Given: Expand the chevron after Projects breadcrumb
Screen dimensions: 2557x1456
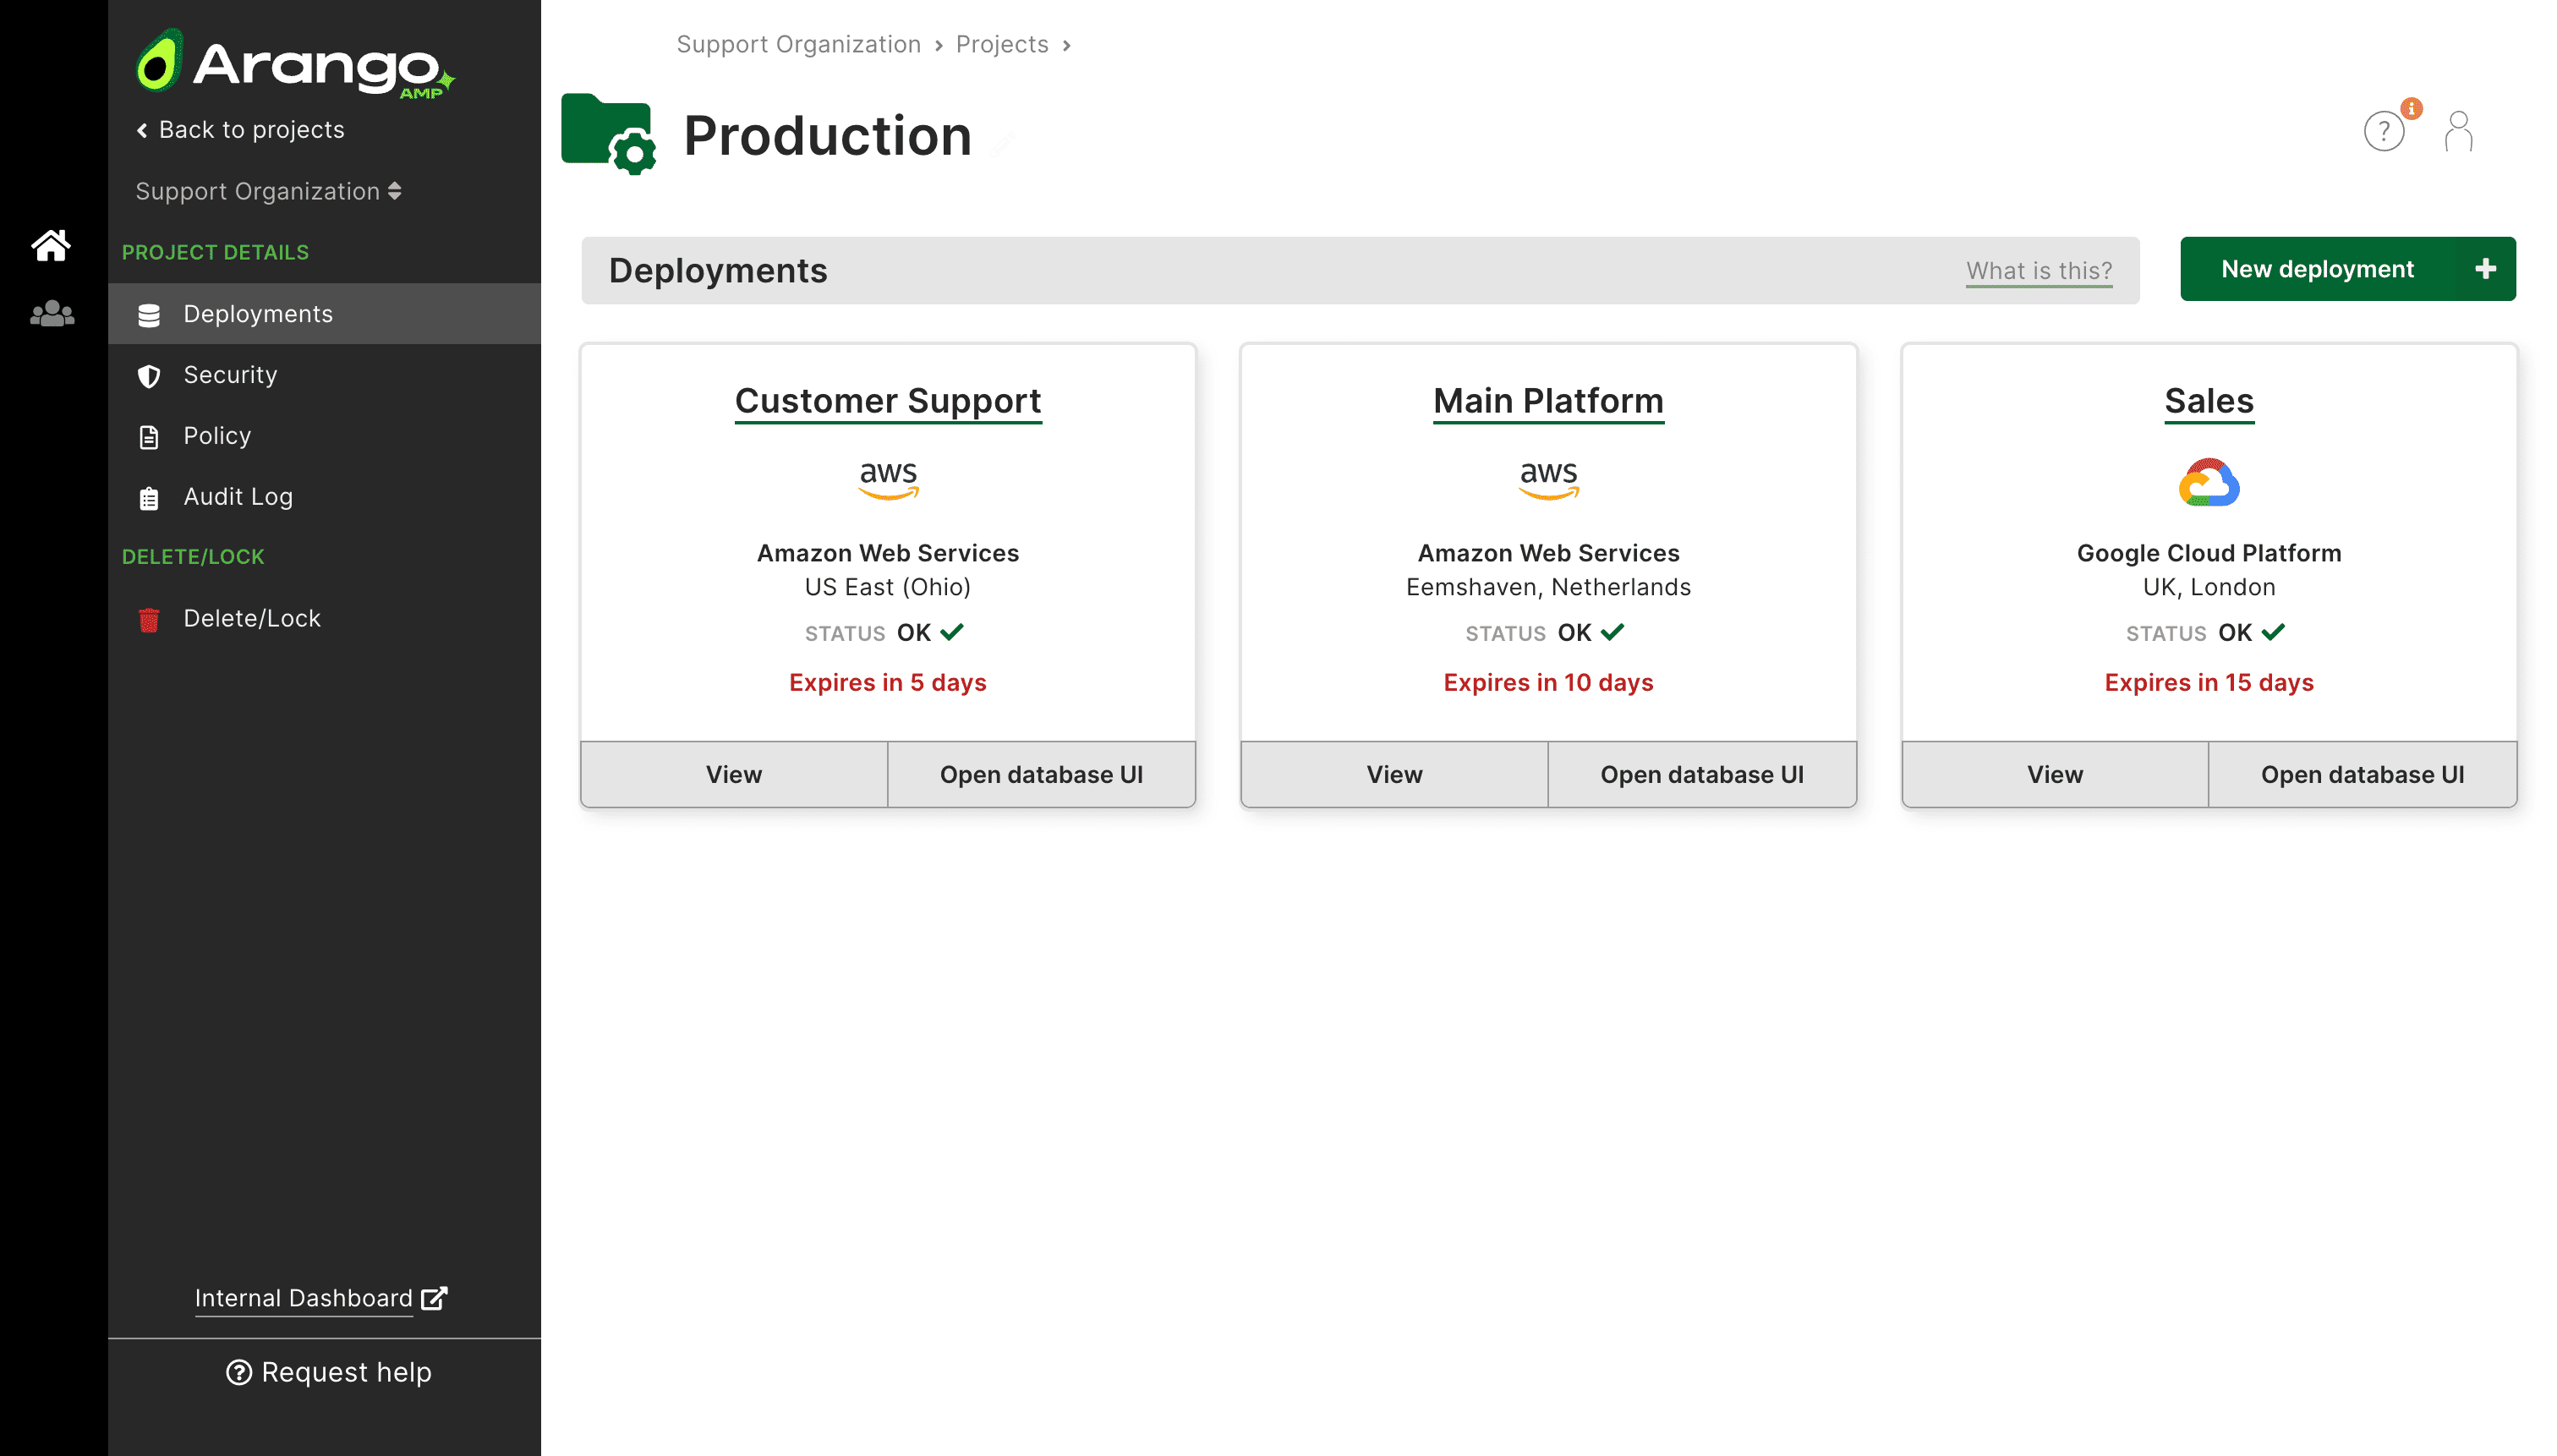Looking at the screenshot, I should click(1067, 44).
